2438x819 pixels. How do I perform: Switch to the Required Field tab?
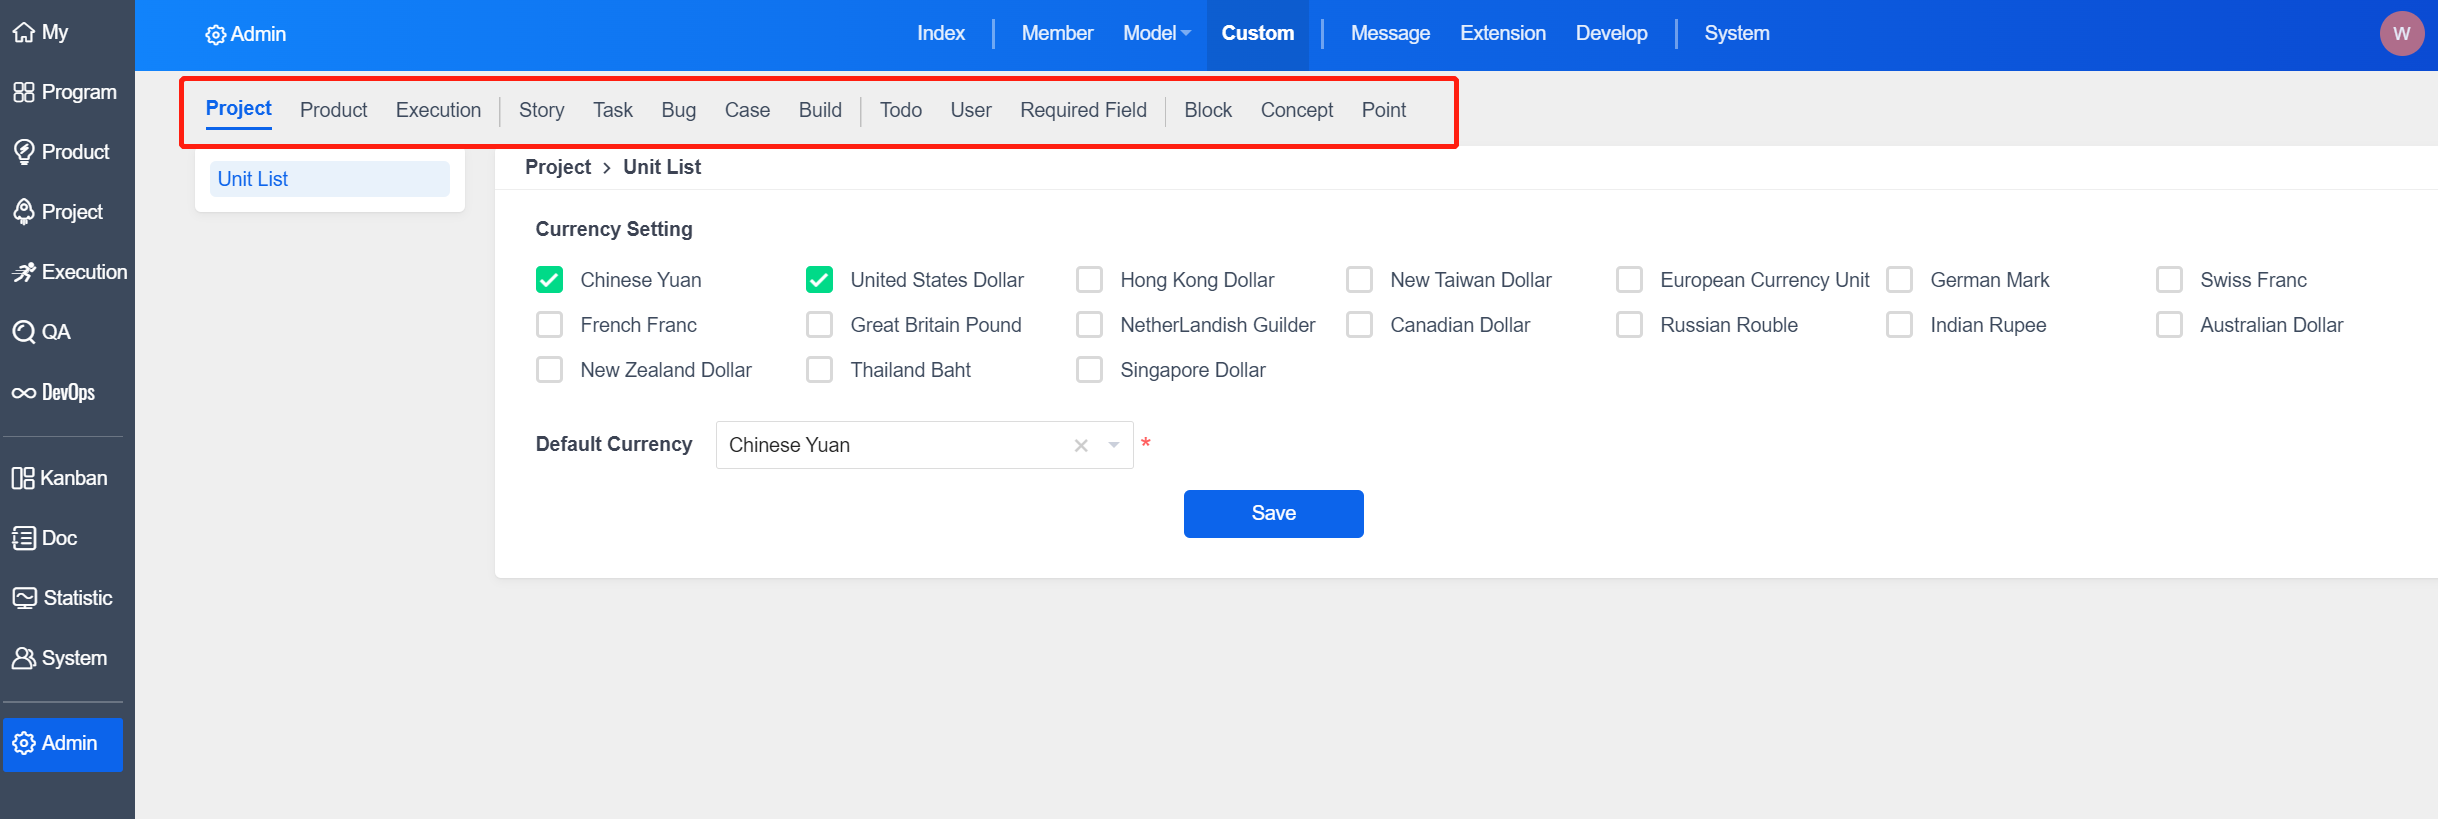tap(1083, 110)
